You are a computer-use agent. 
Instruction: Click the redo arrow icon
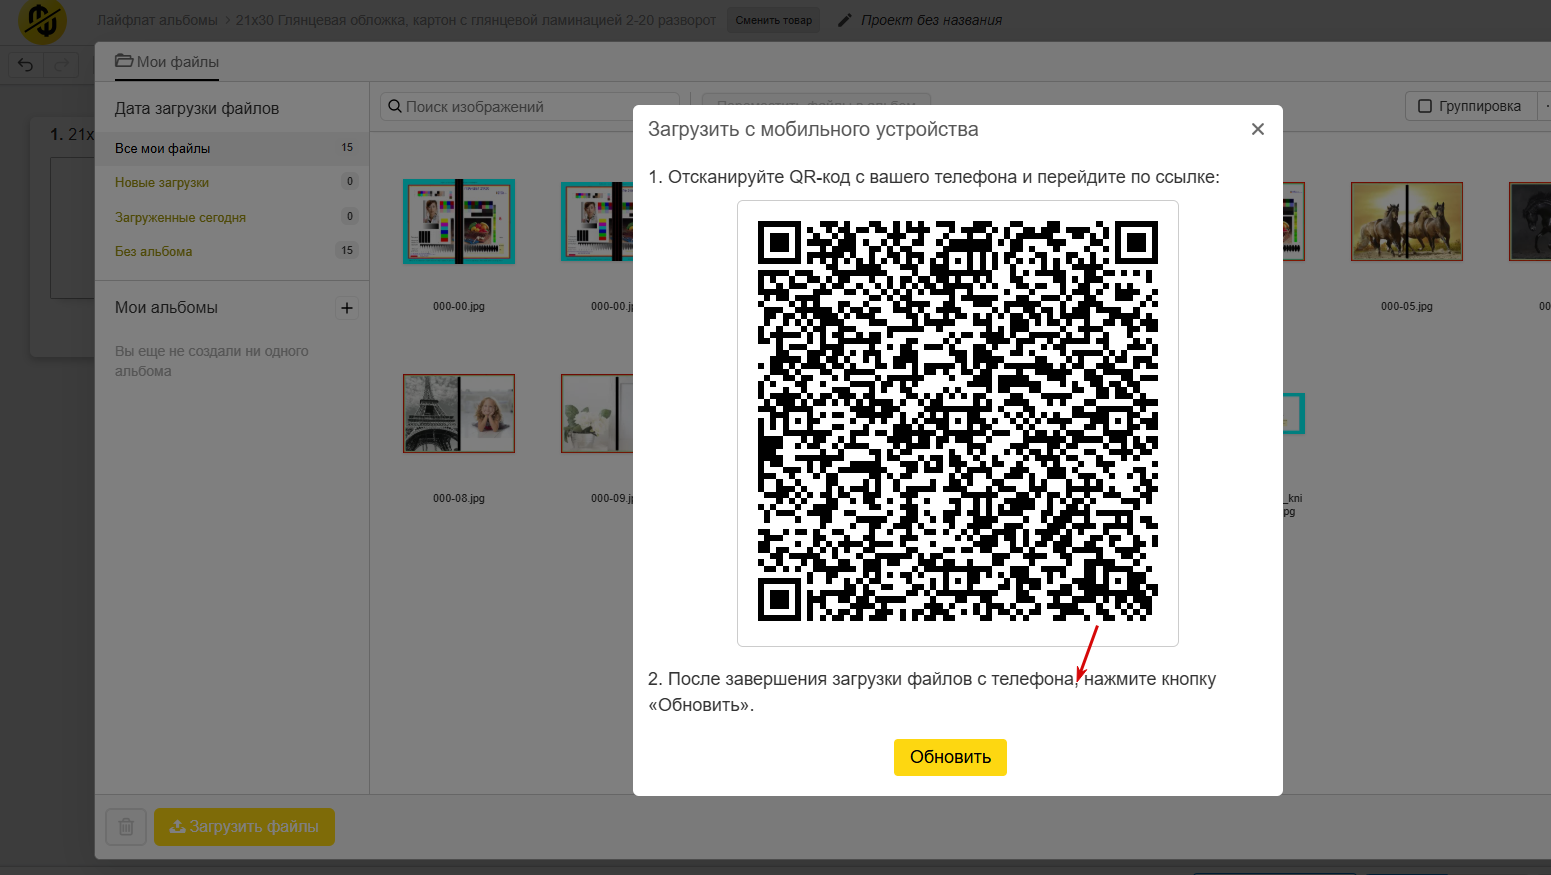[x=61, y=65]
